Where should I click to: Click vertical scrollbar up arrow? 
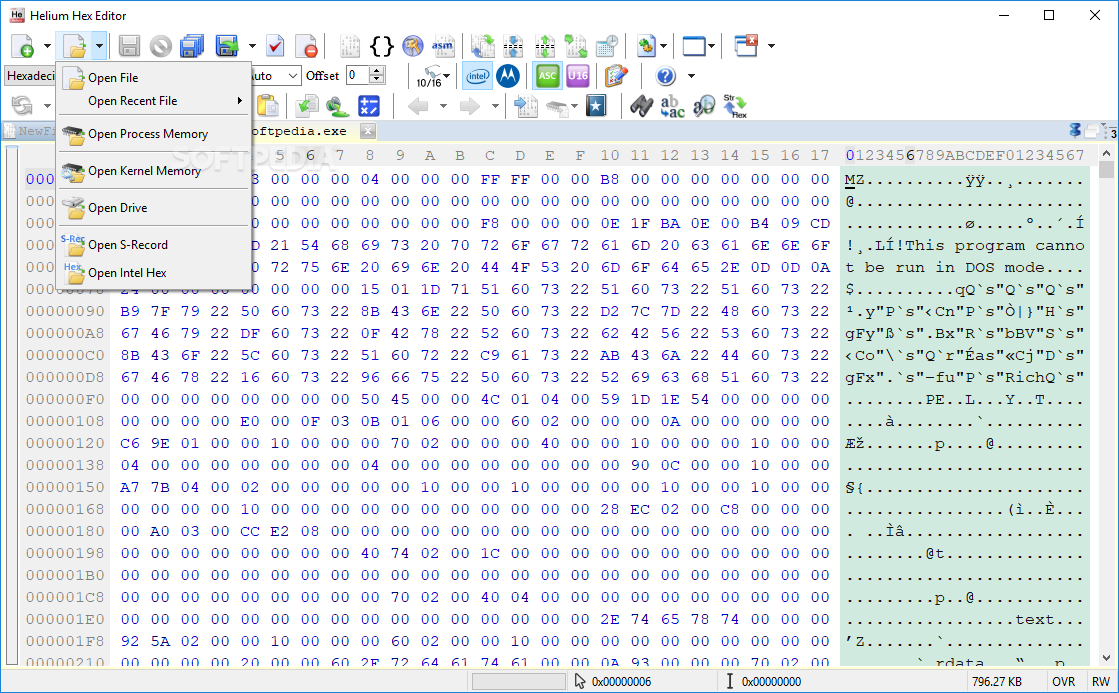pos(1106,153)
